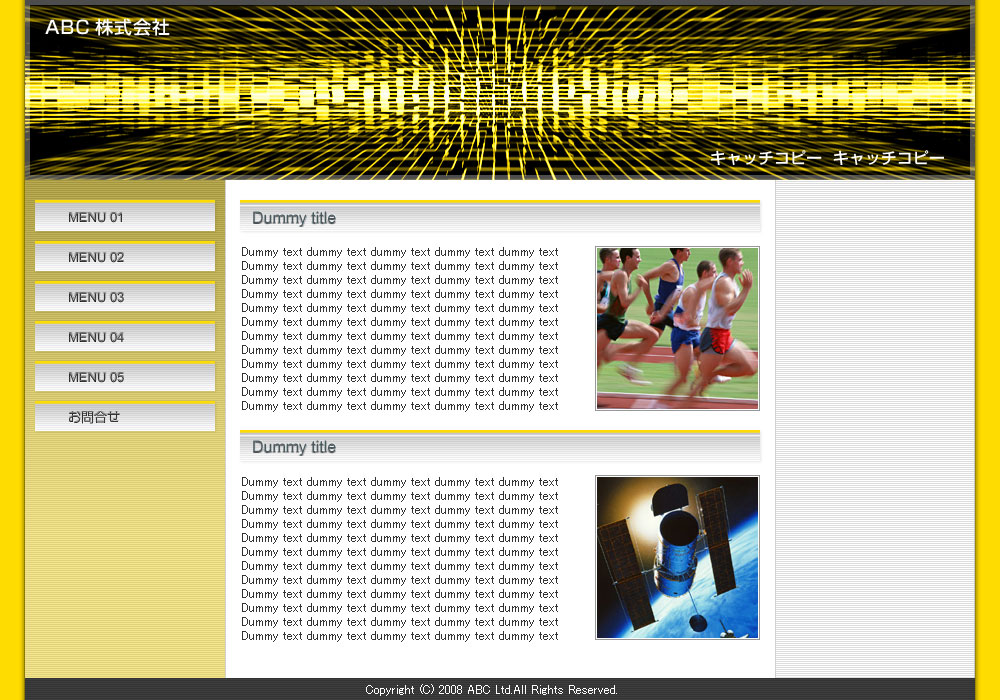Open the お問合せ contact menu item

click(x=125, y=417)
